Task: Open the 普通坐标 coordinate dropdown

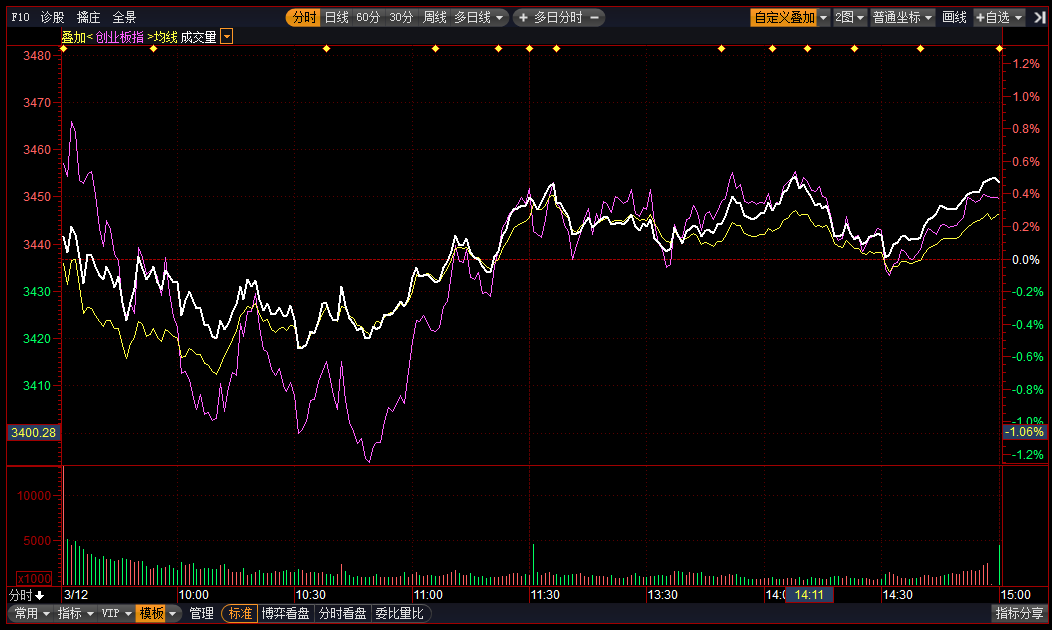Action: [x=902, y=17]
